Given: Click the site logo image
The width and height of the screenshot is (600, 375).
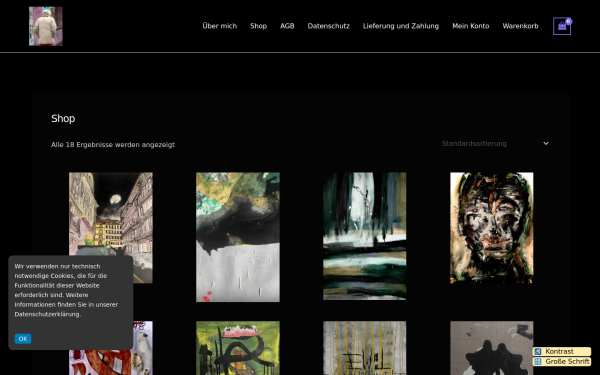Looking at the screenshot, I should point(46,26).
